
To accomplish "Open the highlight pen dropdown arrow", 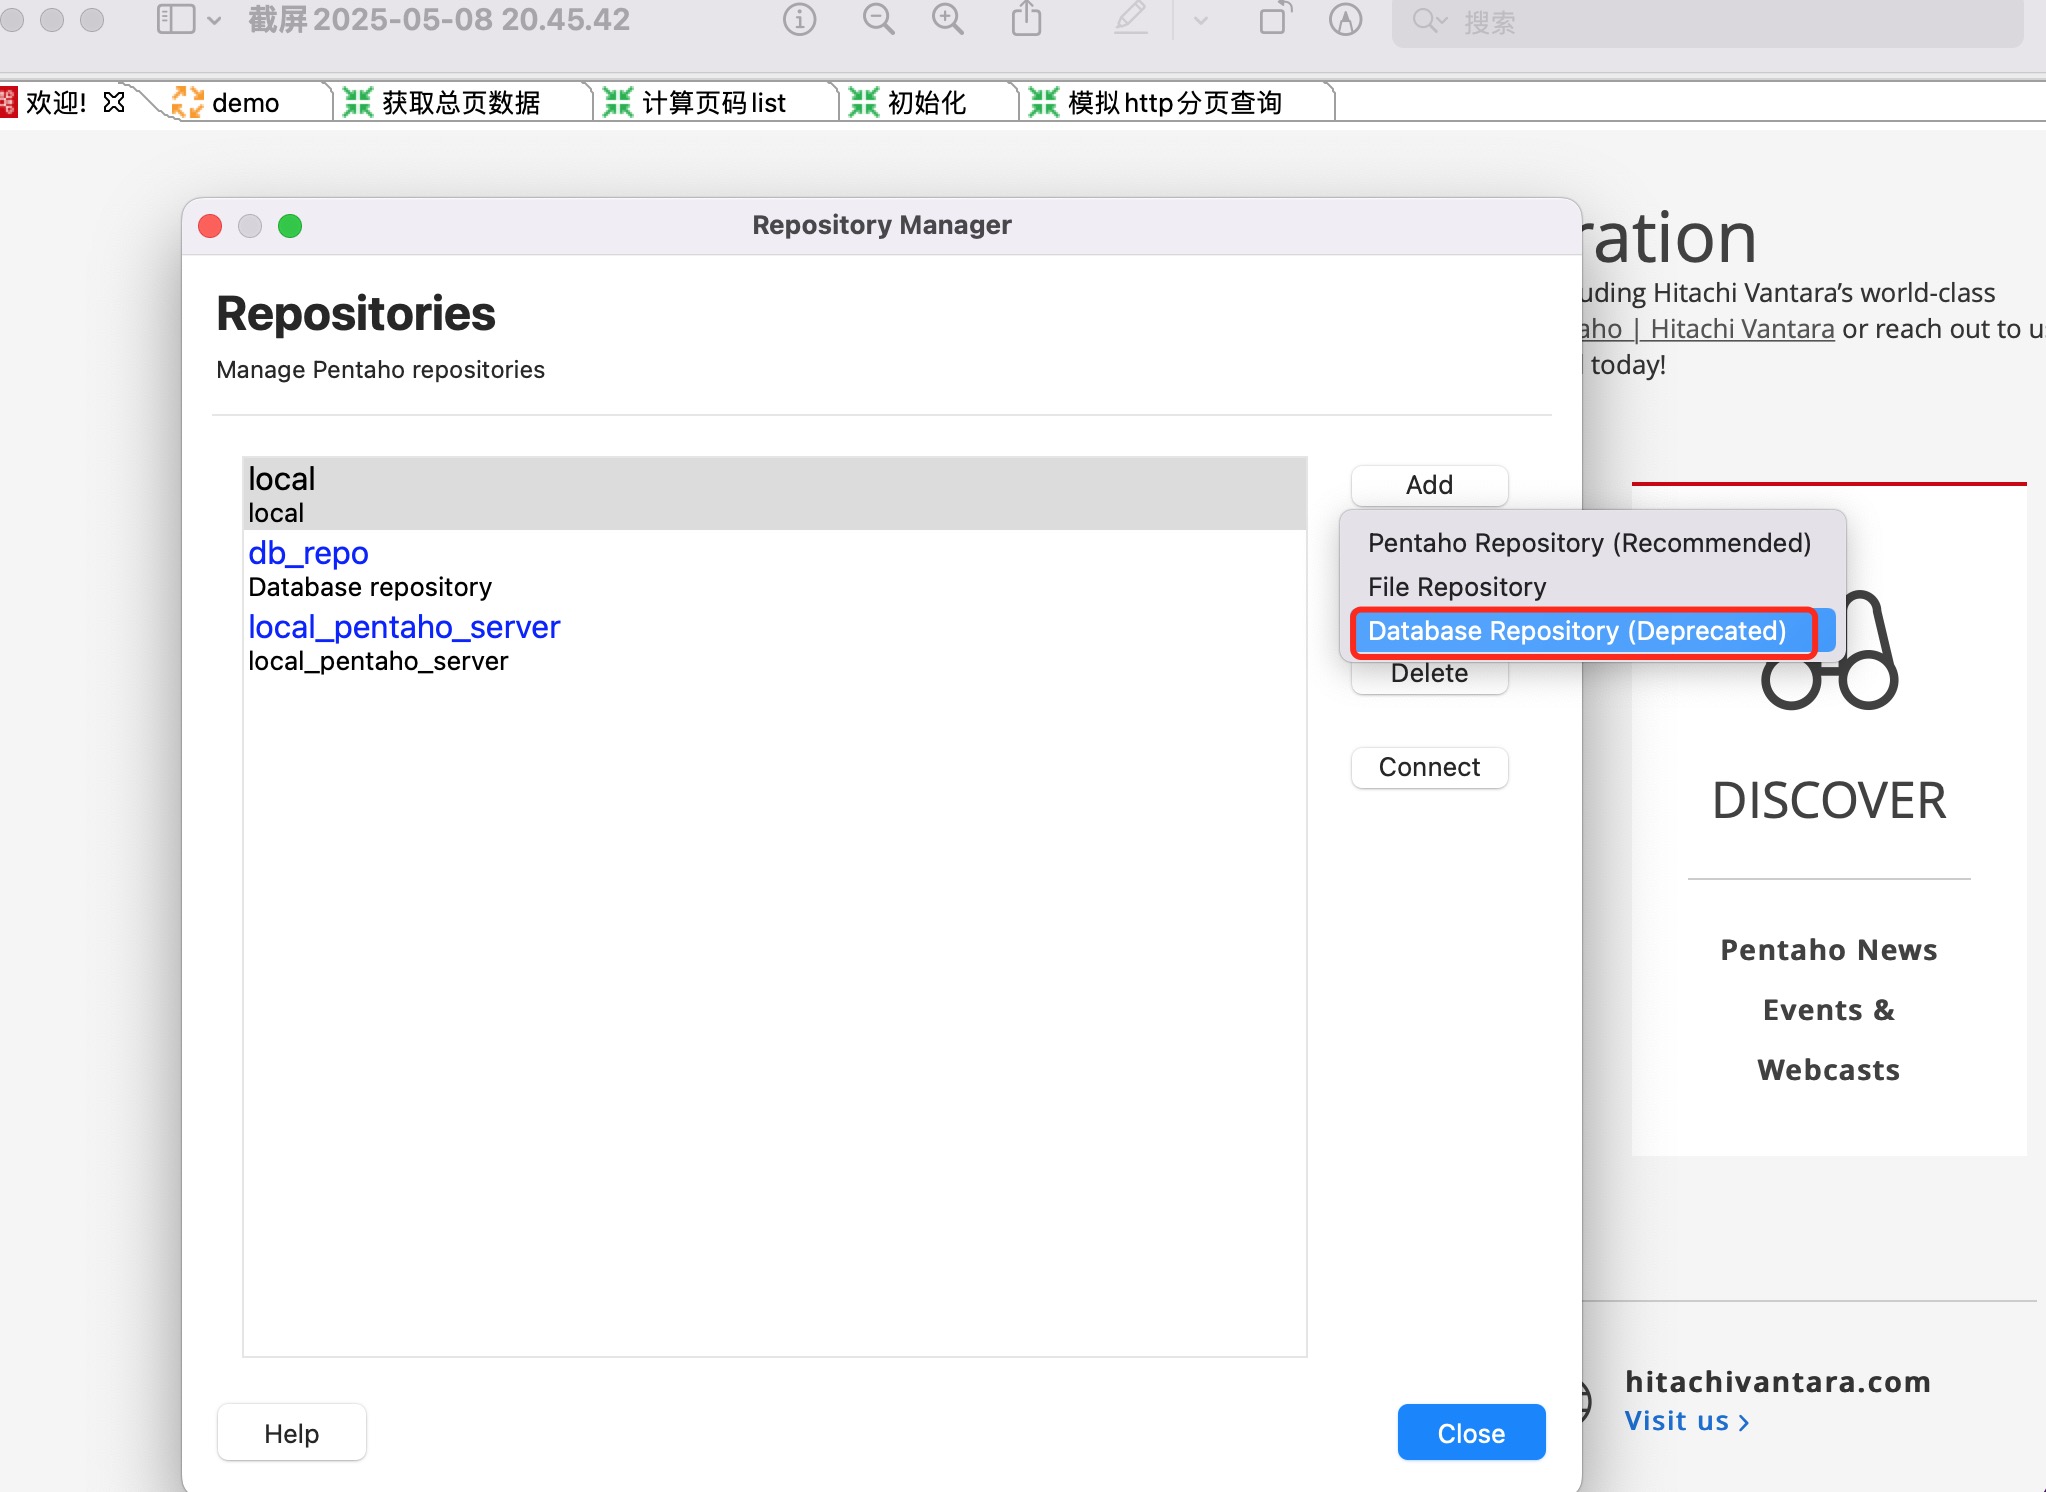I will click(1201, 20).
